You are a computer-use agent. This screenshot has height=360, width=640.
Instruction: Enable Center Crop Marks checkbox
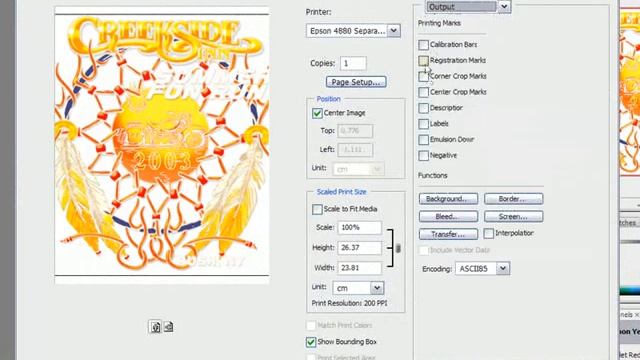424,92
